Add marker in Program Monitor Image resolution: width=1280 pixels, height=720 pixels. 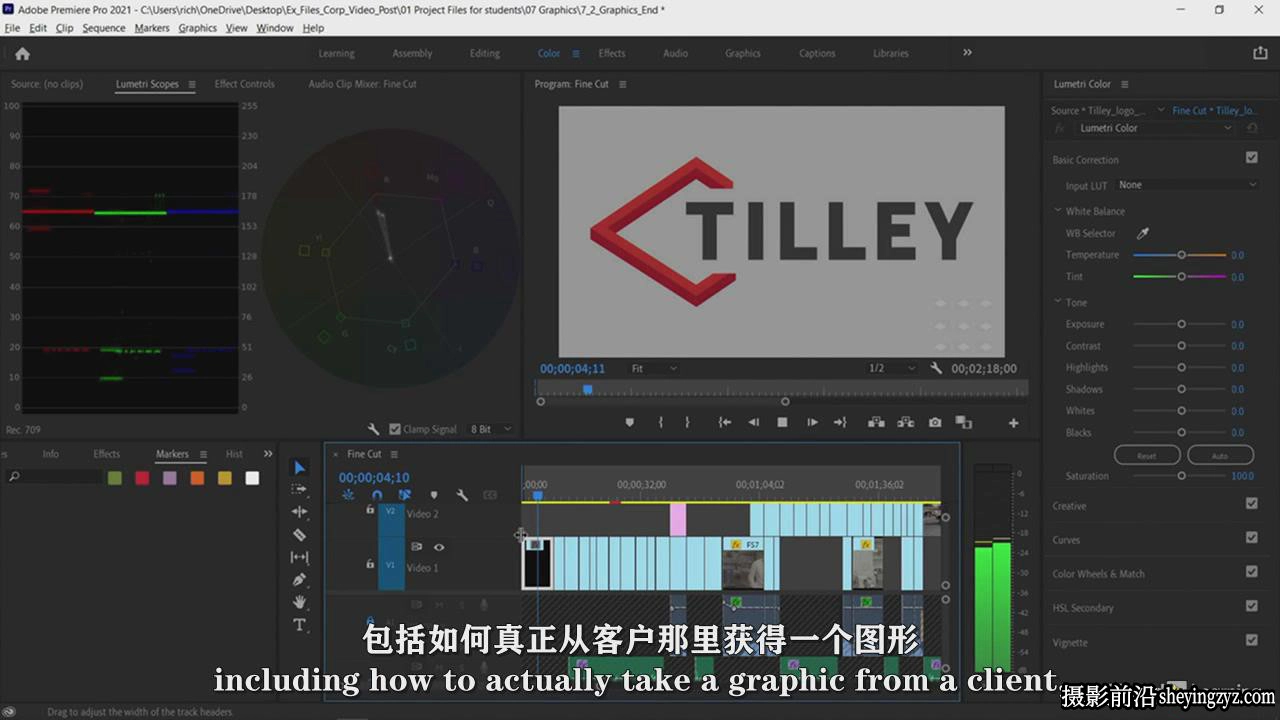629,423
